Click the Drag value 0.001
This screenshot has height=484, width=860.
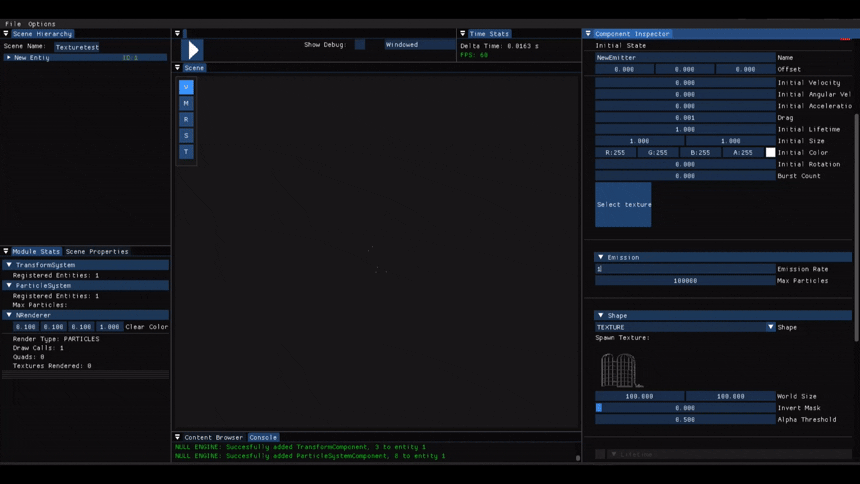(x=686, y=117)
